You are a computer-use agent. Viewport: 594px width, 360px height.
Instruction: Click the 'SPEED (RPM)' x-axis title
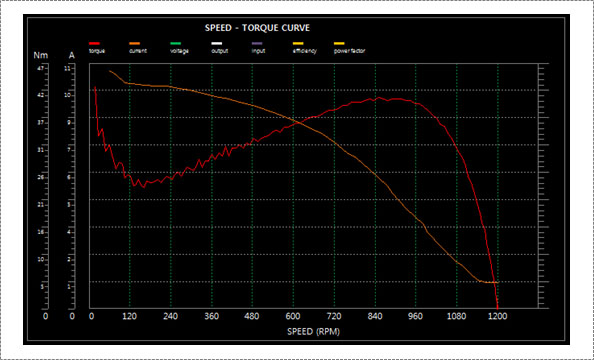313,332
